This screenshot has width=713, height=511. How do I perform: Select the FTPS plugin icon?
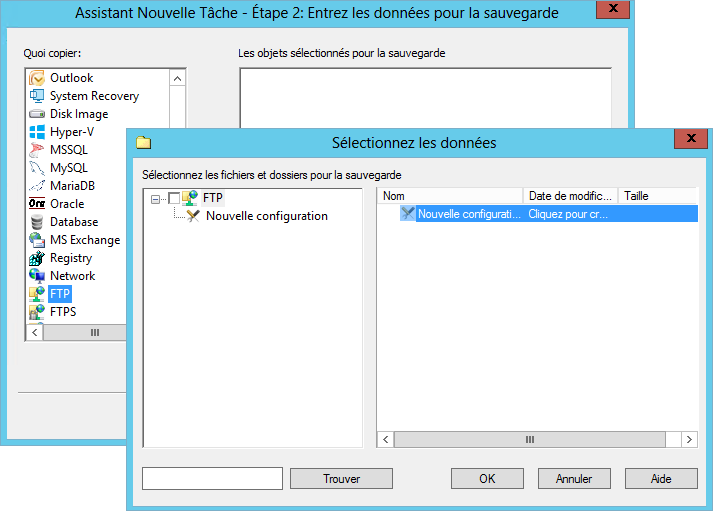tap(37, 312)
